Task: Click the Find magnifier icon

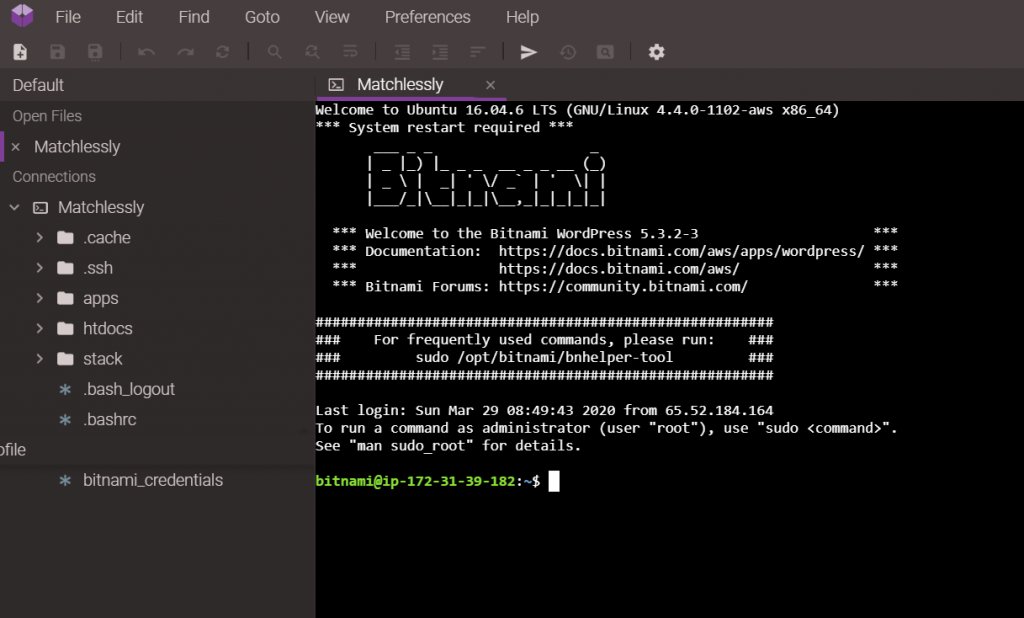Action: pos(274,52)
